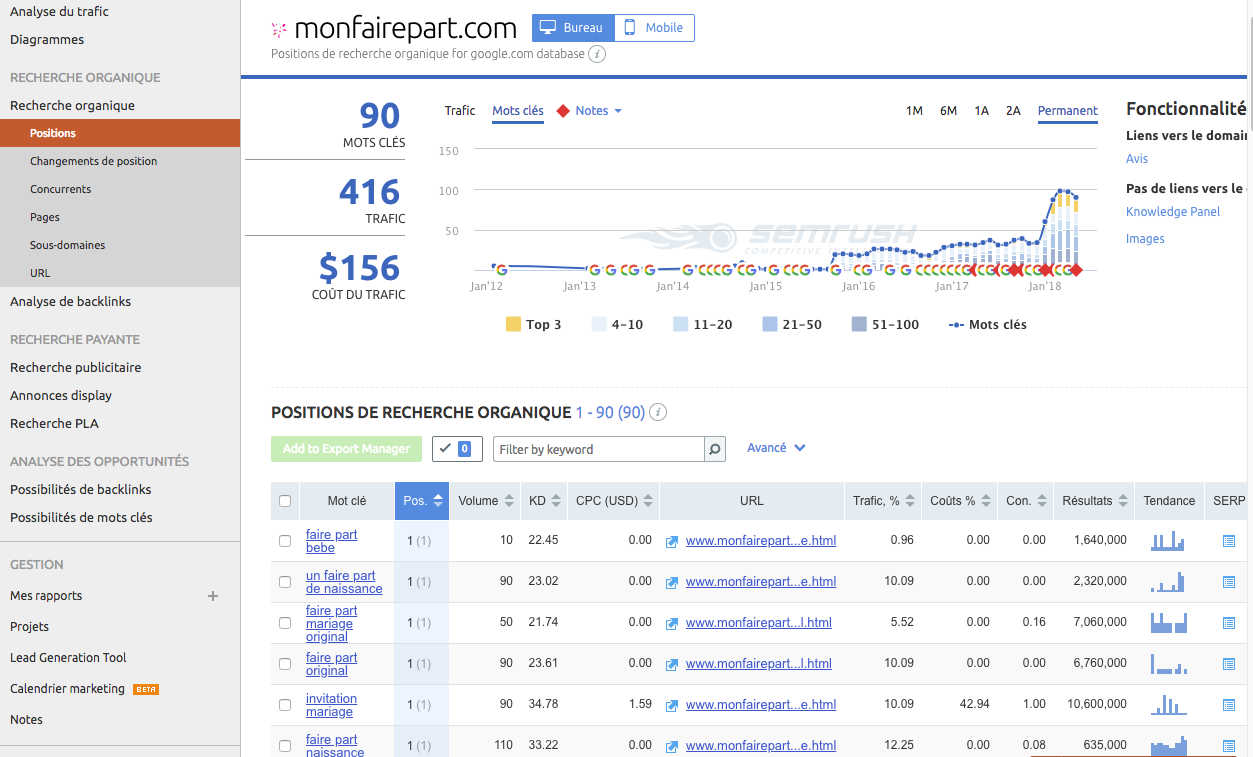This screenshot has width=1253, height=757.
Task: Open external link icon for invitation mariage URL
Action: (672, 705)
